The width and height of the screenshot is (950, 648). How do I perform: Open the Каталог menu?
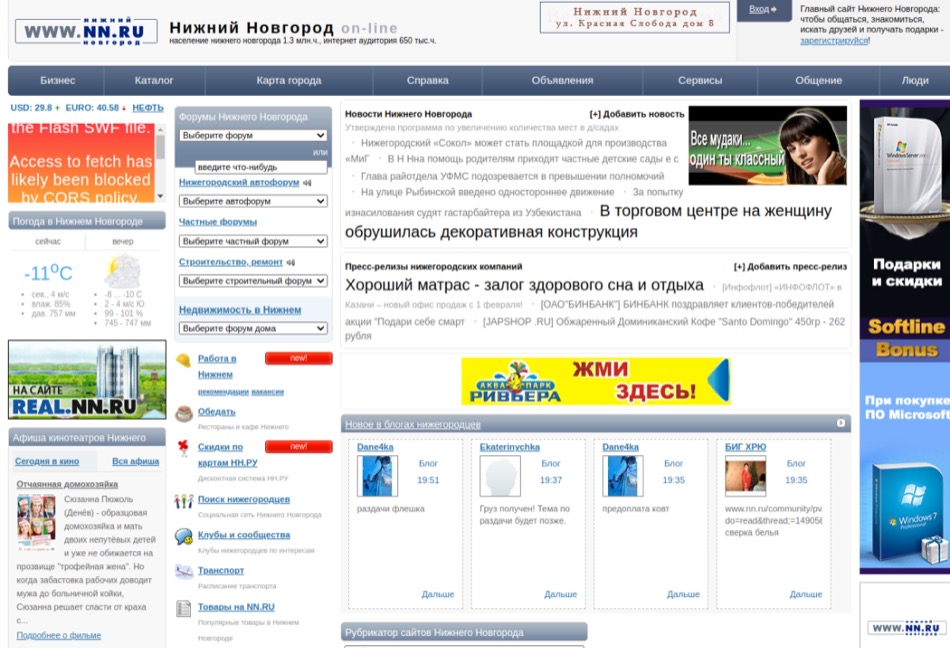[154, 81]
